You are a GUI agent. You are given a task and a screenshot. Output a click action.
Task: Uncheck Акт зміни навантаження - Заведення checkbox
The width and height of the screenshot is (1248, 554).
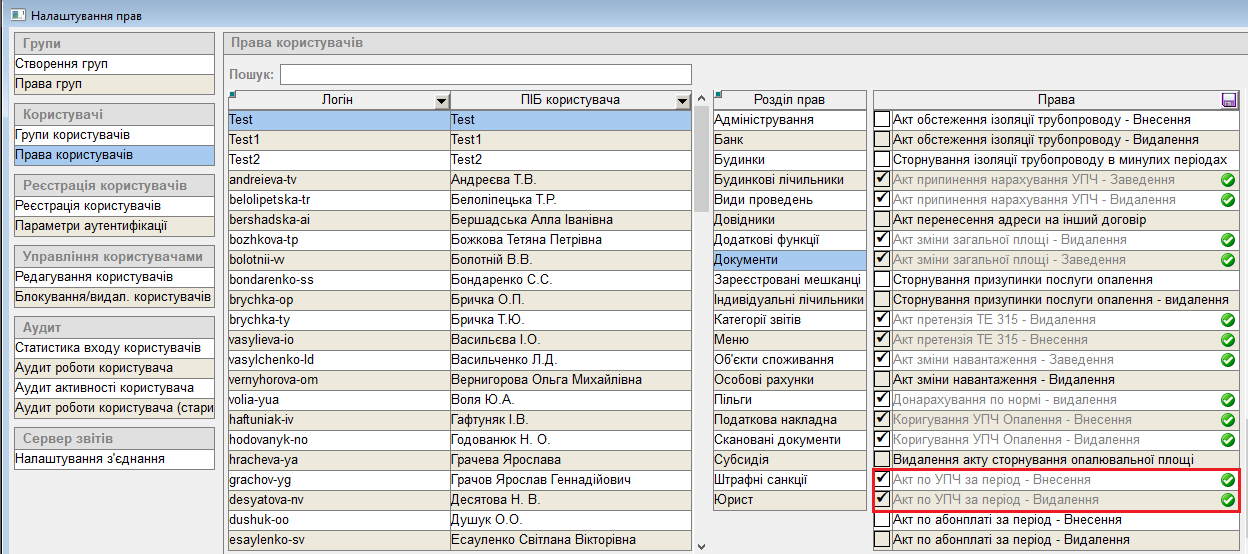[x=882, y=360]
